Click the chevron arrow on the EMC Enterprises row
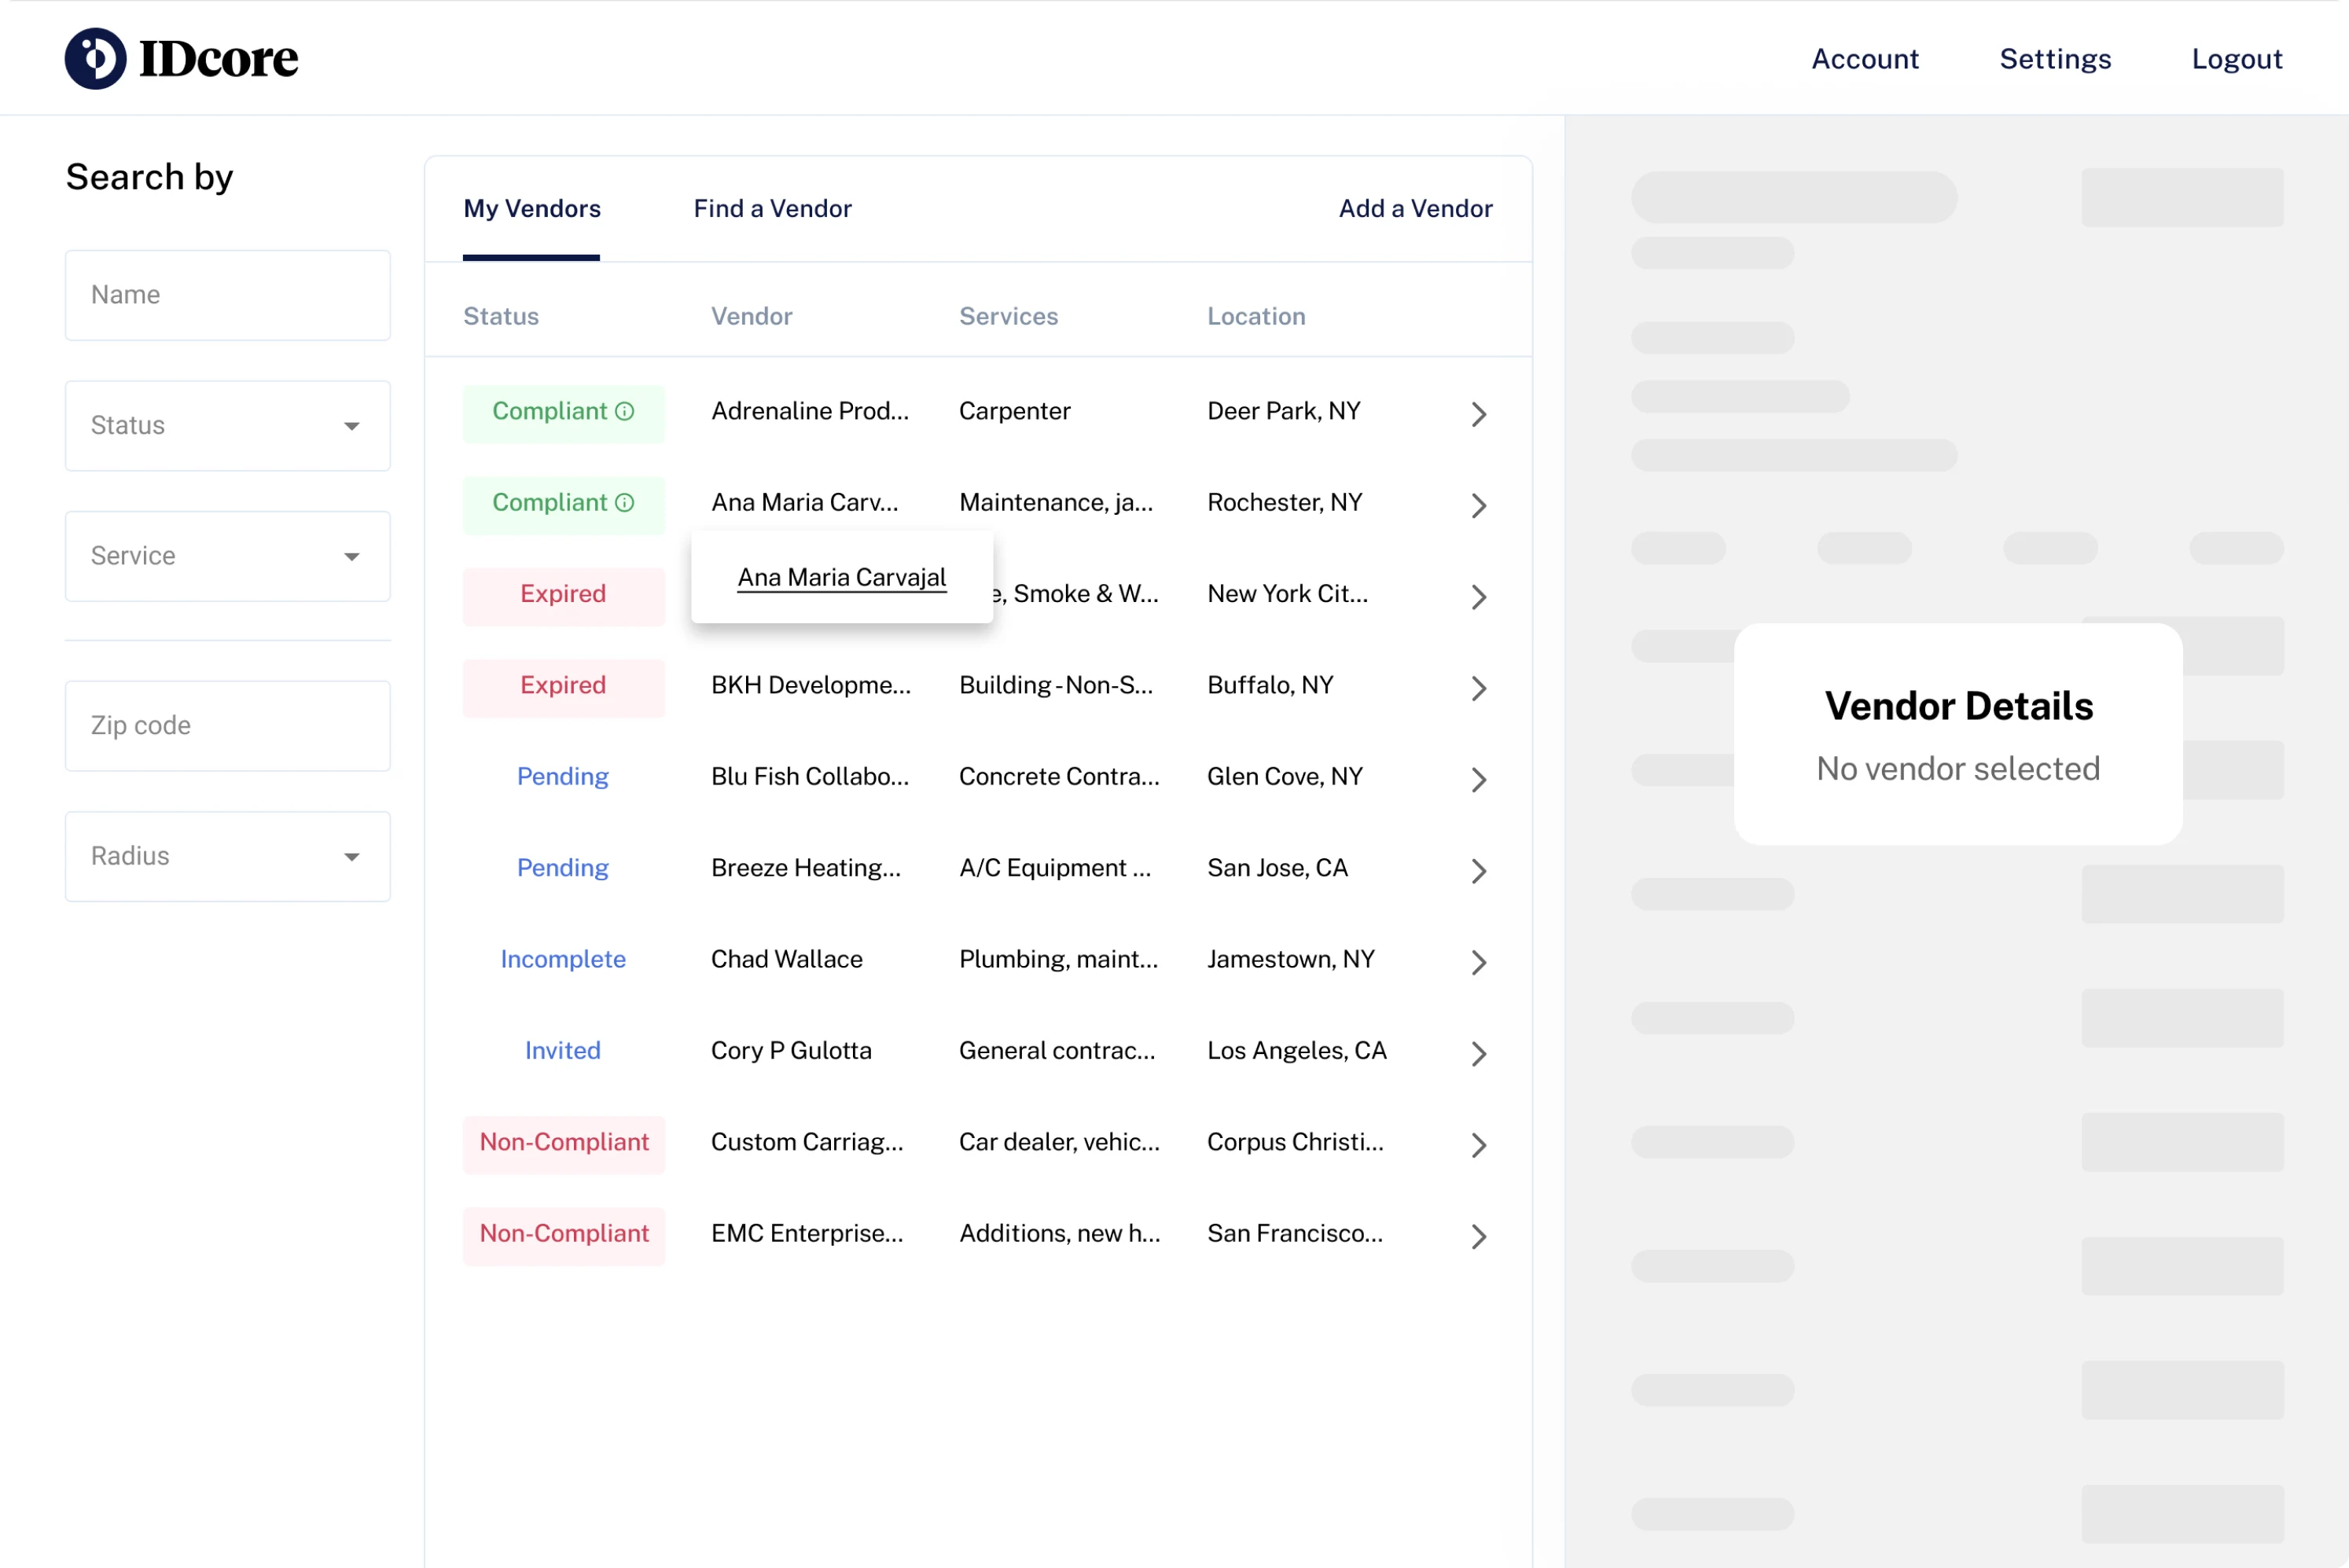The image size is (2349, 1568). pos(1479,1236)
